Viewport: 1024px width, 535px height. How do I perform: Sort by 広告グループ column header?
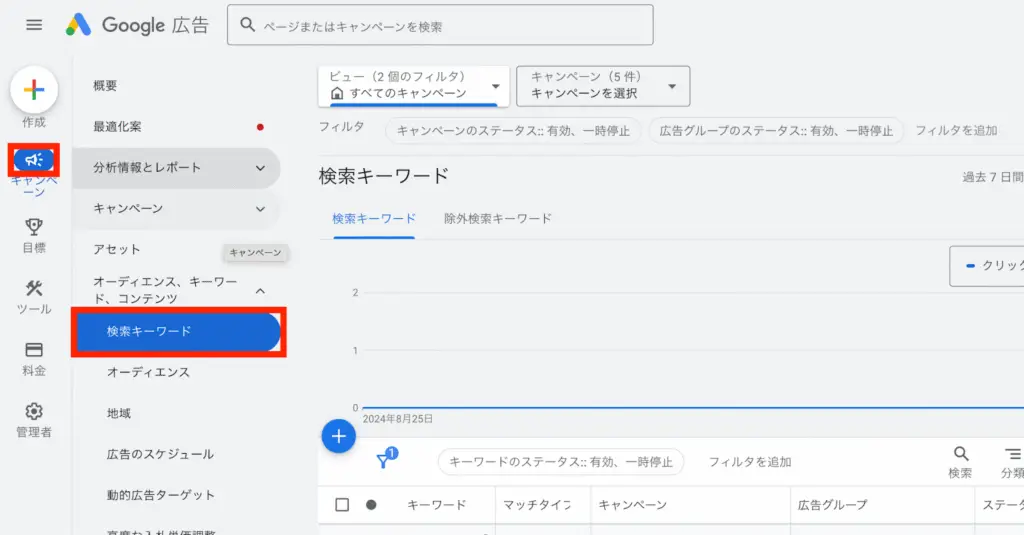pos(833,505)
